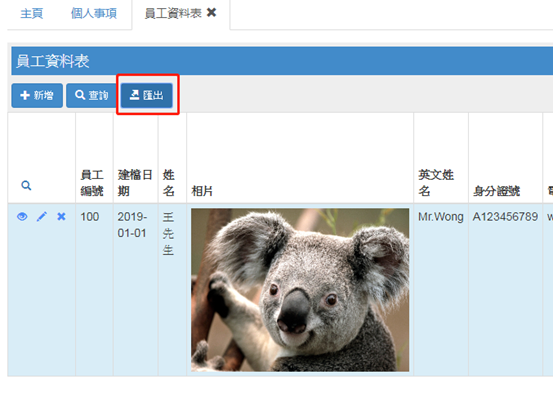
Task: Click the 查詢 search button
Action: pos(91,95)
